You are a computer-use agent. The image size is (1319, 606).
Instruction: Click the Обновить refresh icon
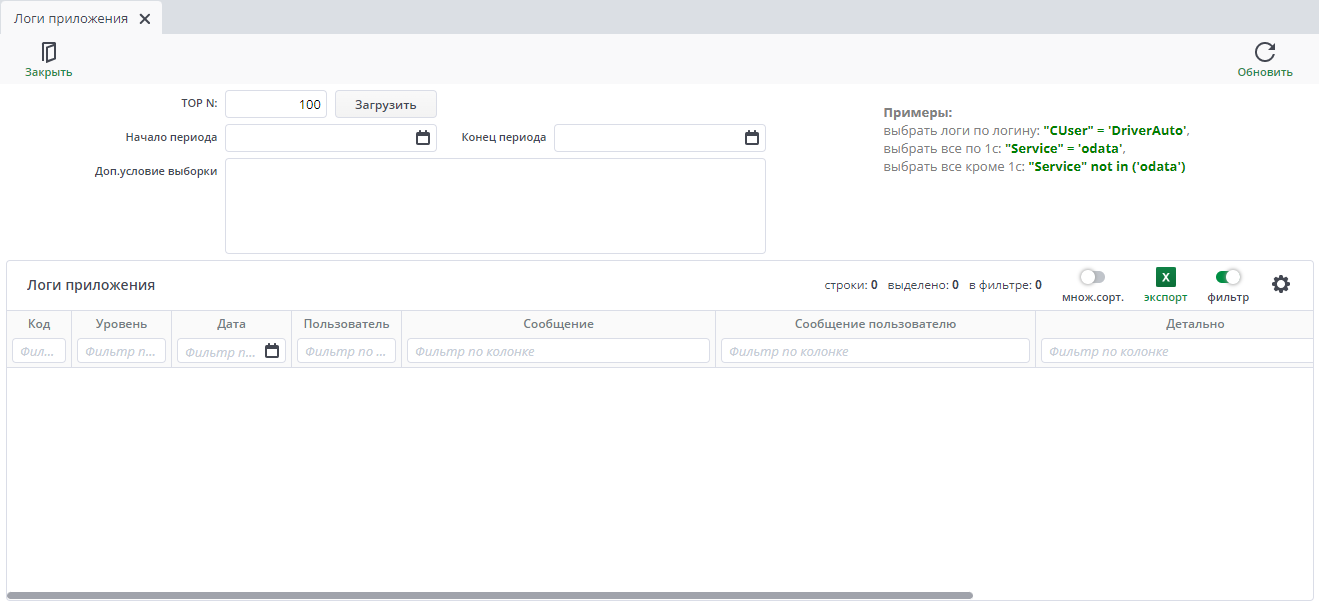[x=1265, y=52]
